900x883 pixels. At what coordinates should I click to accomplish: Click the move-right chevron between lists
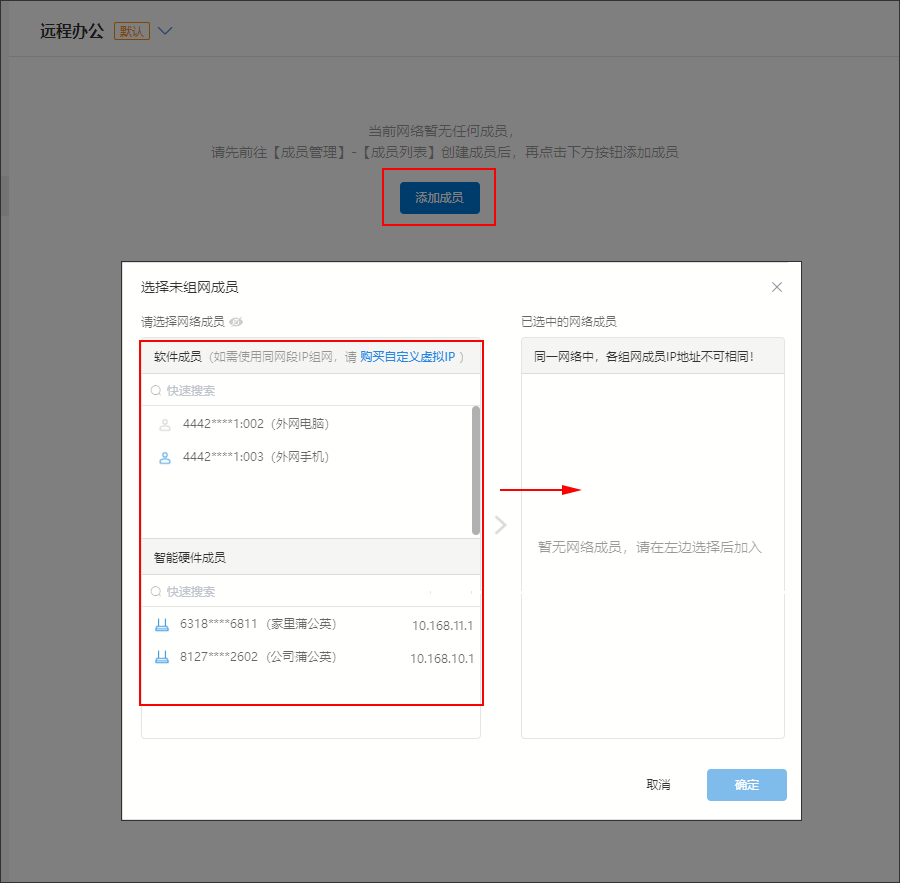coord(501,524)
